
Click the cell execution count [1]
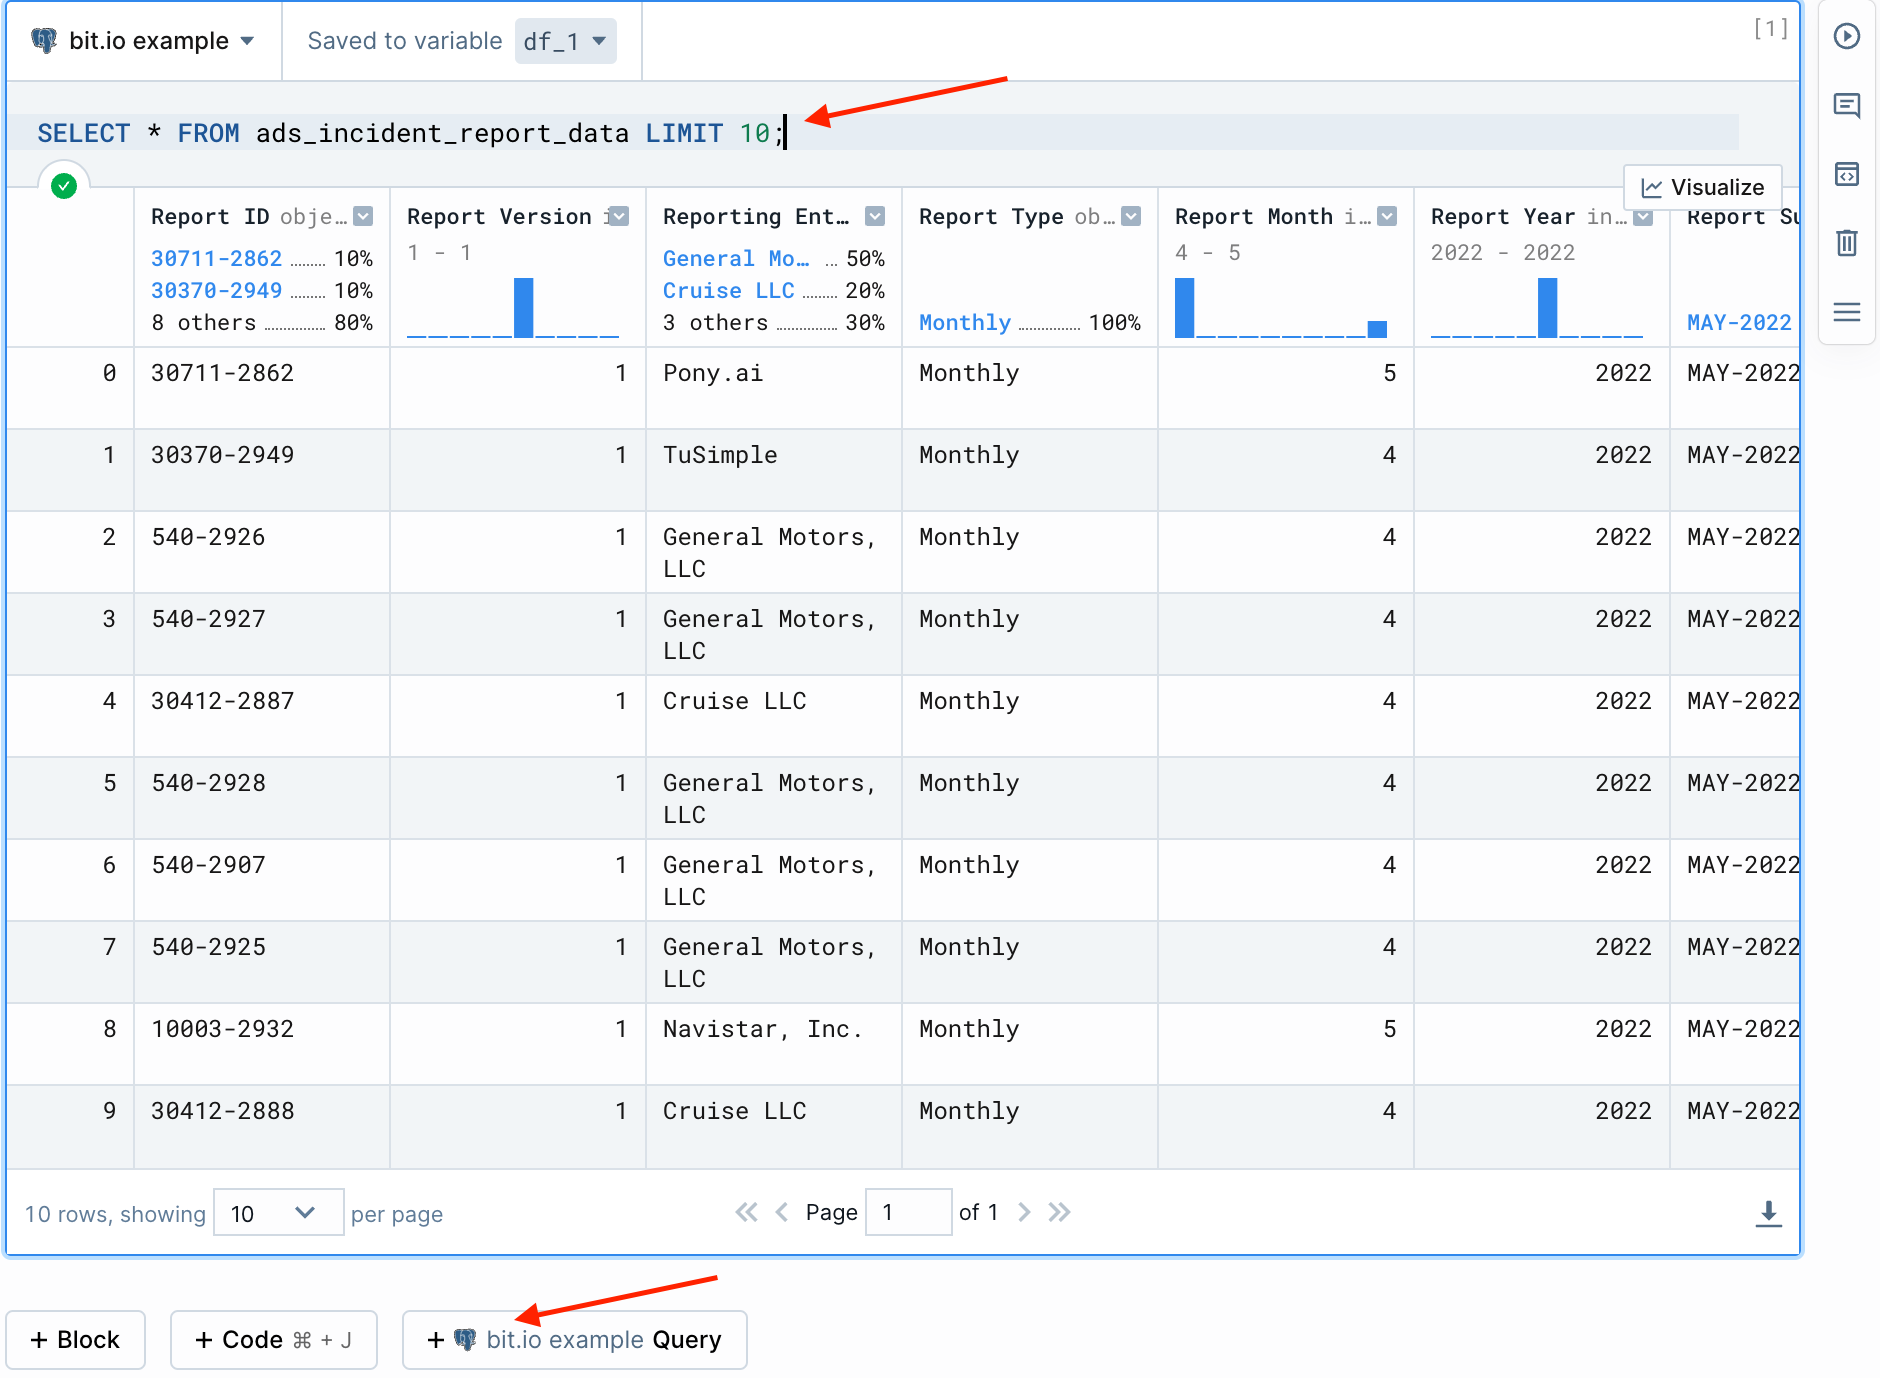pyautogui.click(x=1770, y=28)
